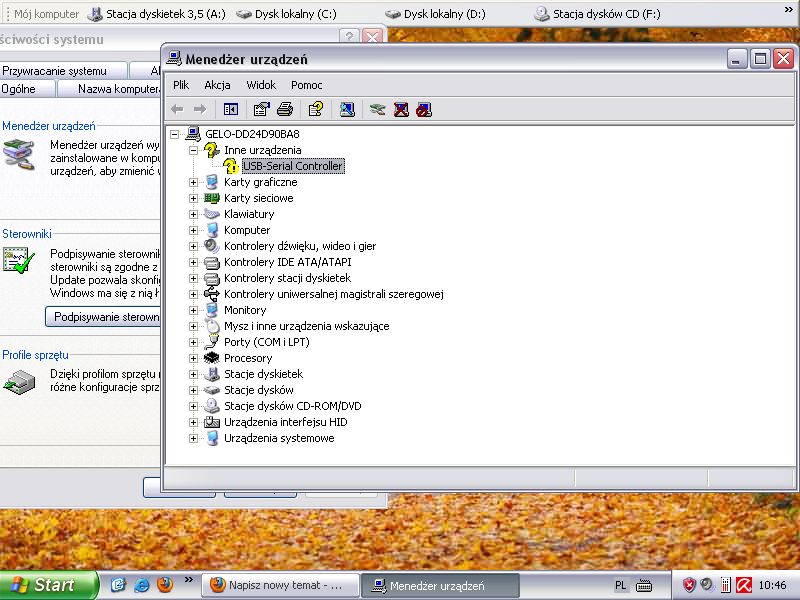Click the Disable device toolbar icon
Image resolution: width=800 pixels, height=600 pixels.
(x=424, y=109)
